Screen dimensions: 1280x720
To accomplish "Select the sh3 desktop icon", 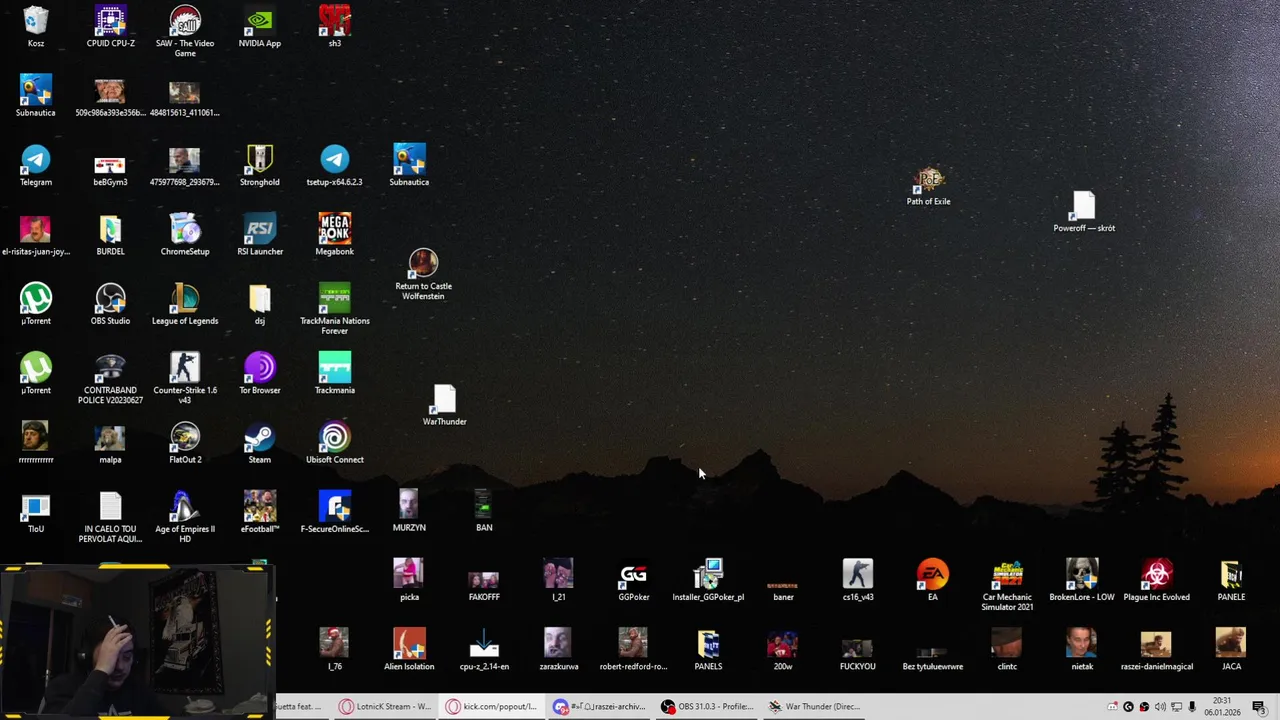I will pyautogui.click(x=335, y=26).
